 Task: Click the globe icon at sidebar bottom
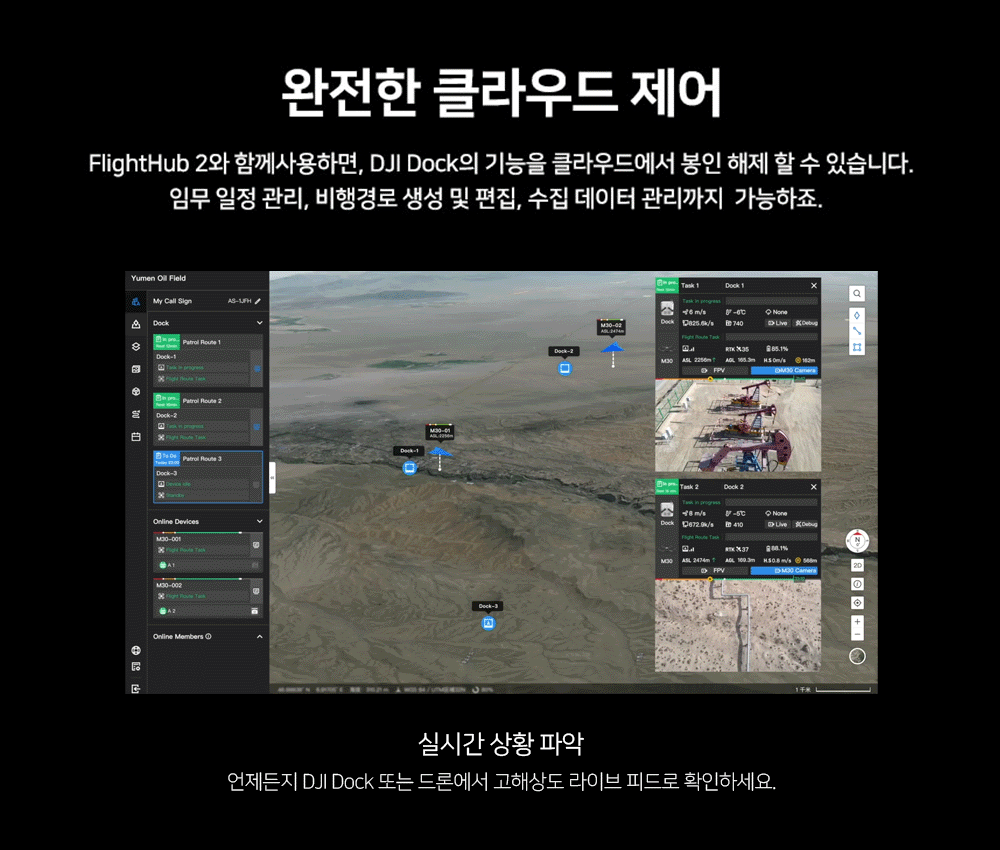pos(136,650)
